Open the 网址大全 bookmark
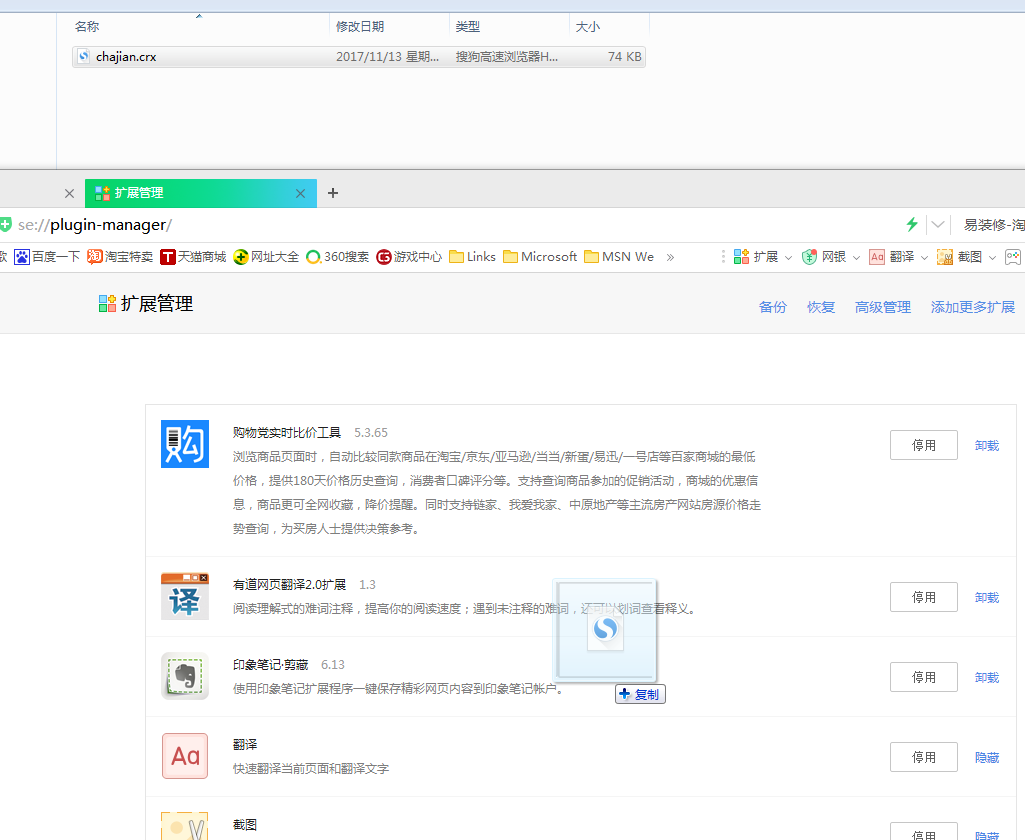The width and height of the screenshot is (1025, 840). (x=266, y=257)
